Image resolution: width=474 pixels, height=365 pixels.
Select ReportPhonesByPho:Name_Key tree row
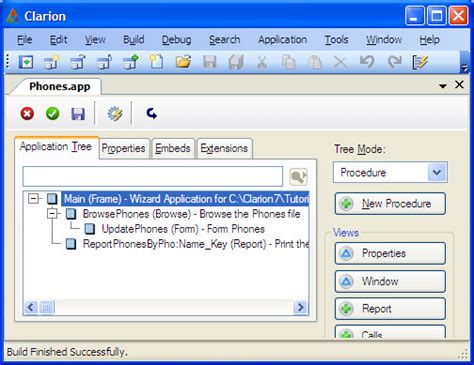click(196, 244)
